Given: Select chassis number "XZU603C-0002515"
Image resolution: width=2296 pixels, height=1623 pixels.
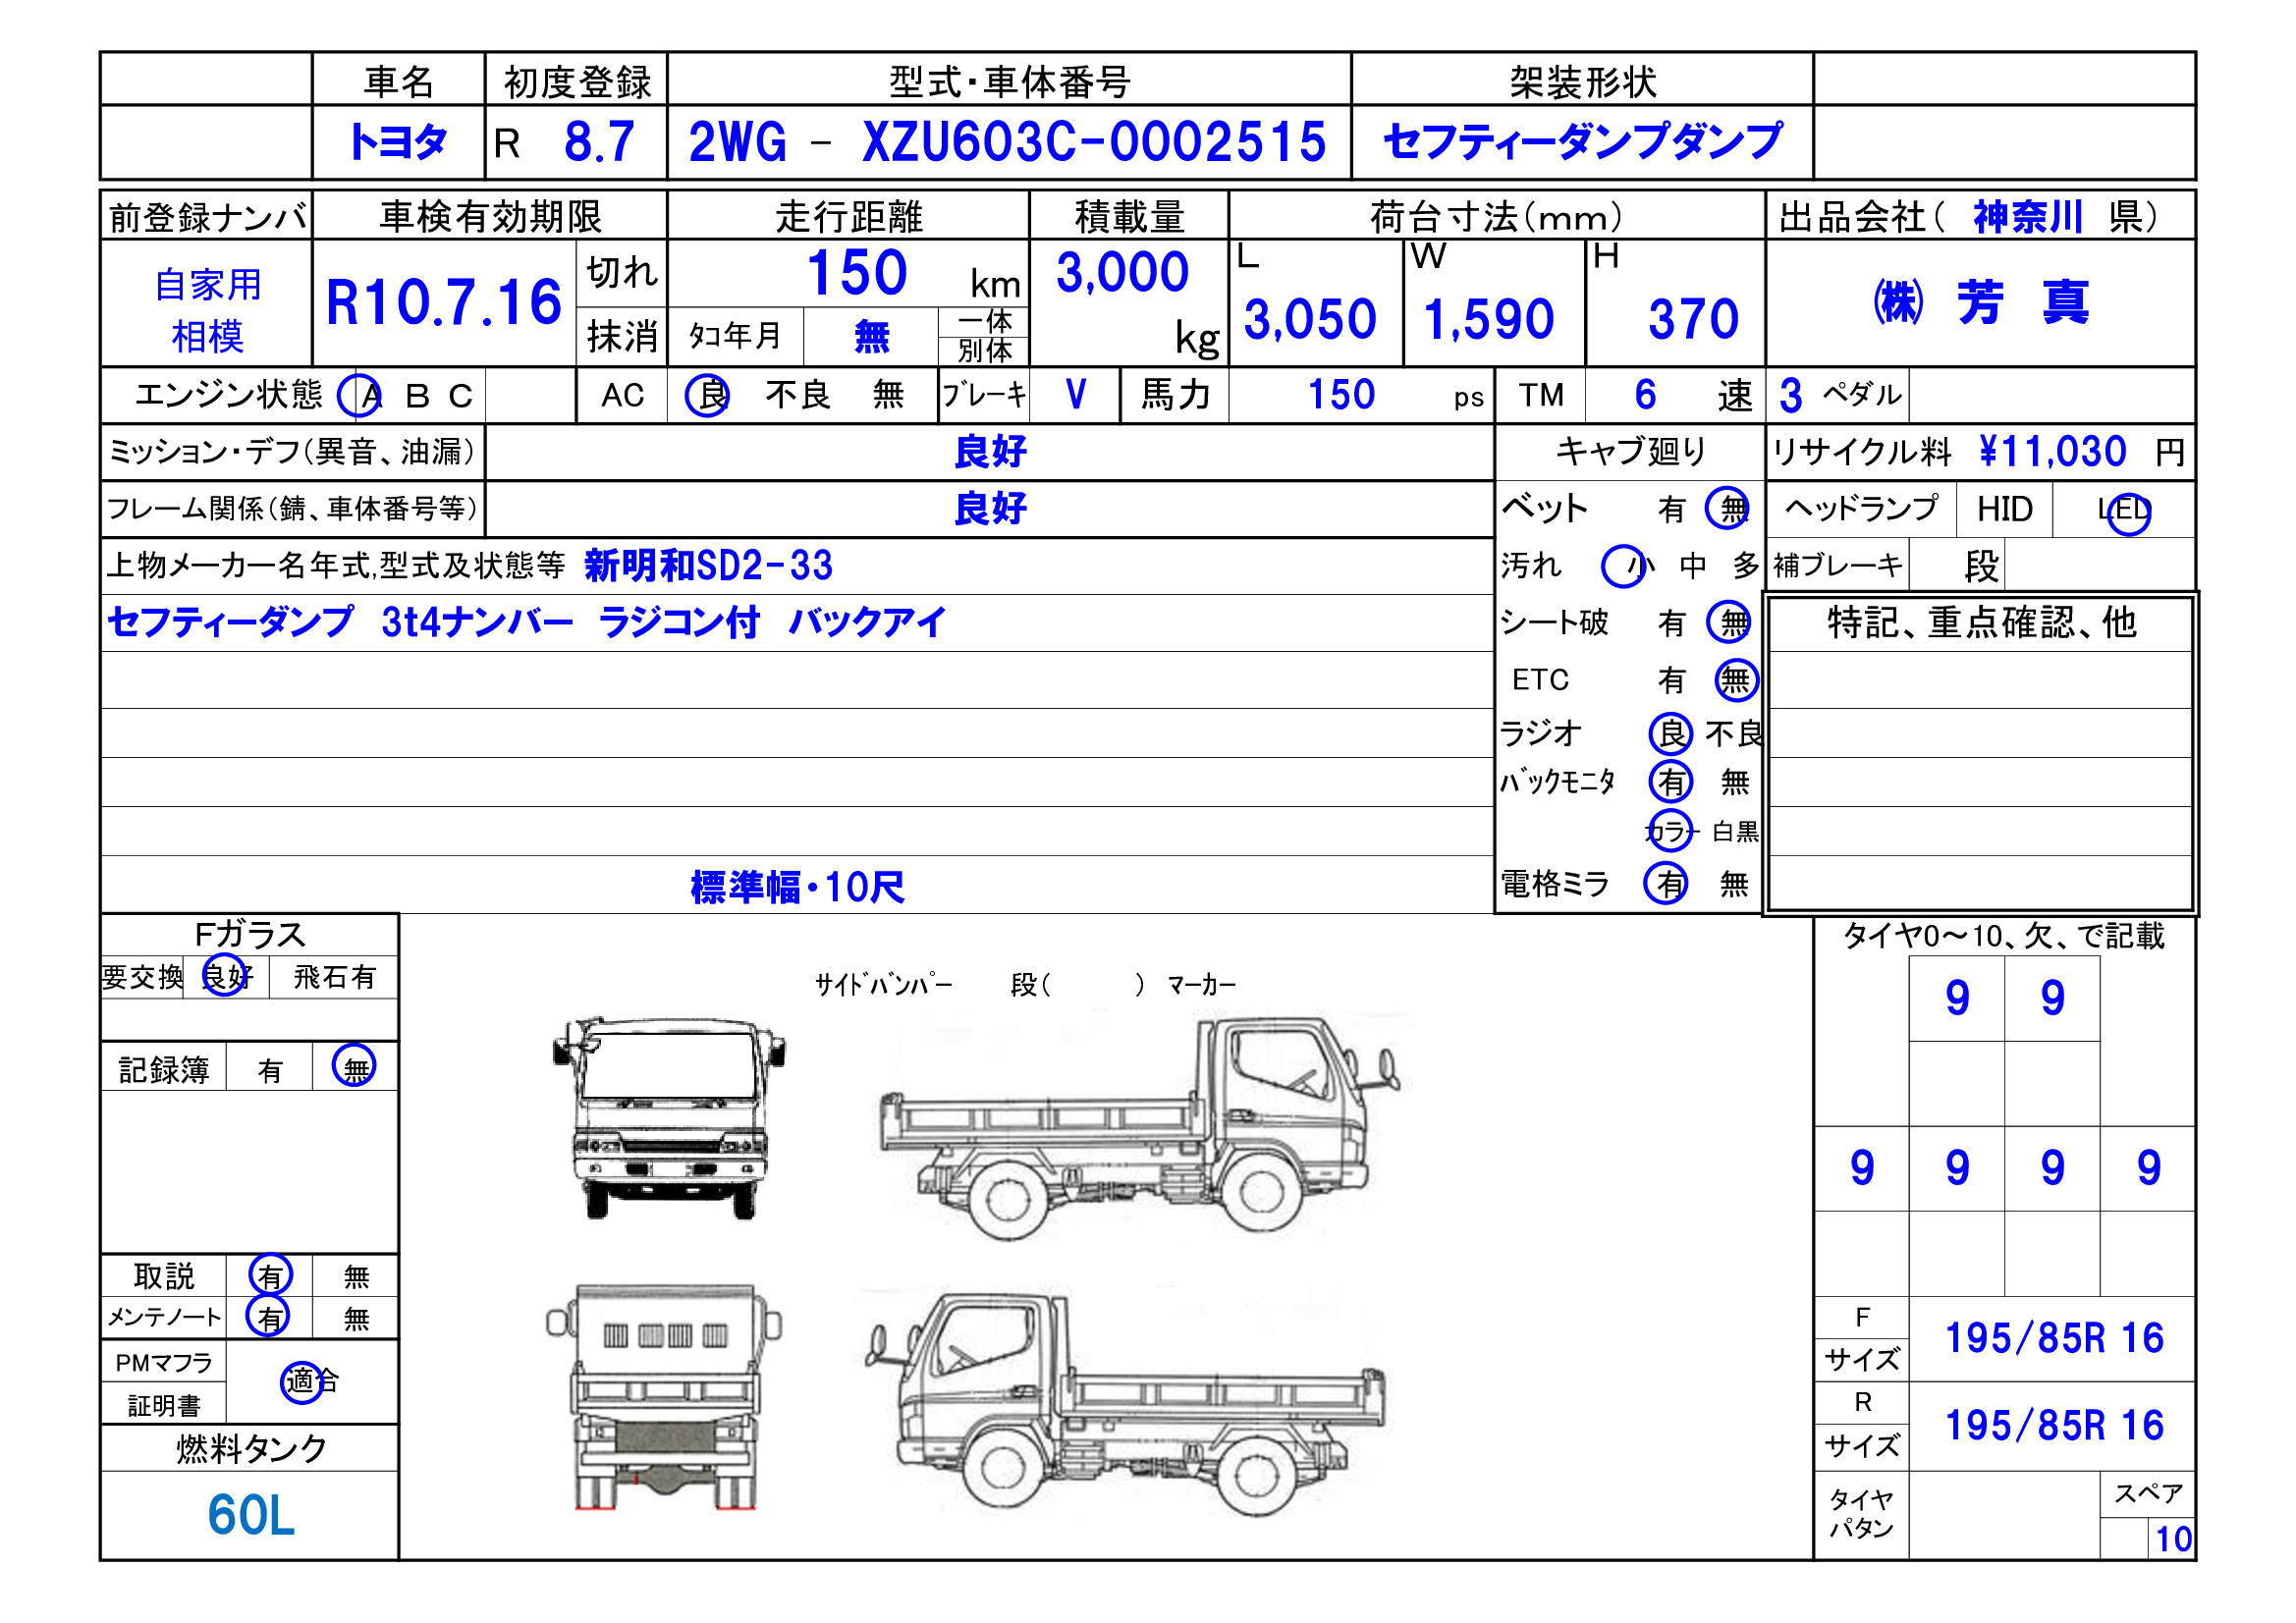Looking at the screenshot, I should pos(1094,142).
